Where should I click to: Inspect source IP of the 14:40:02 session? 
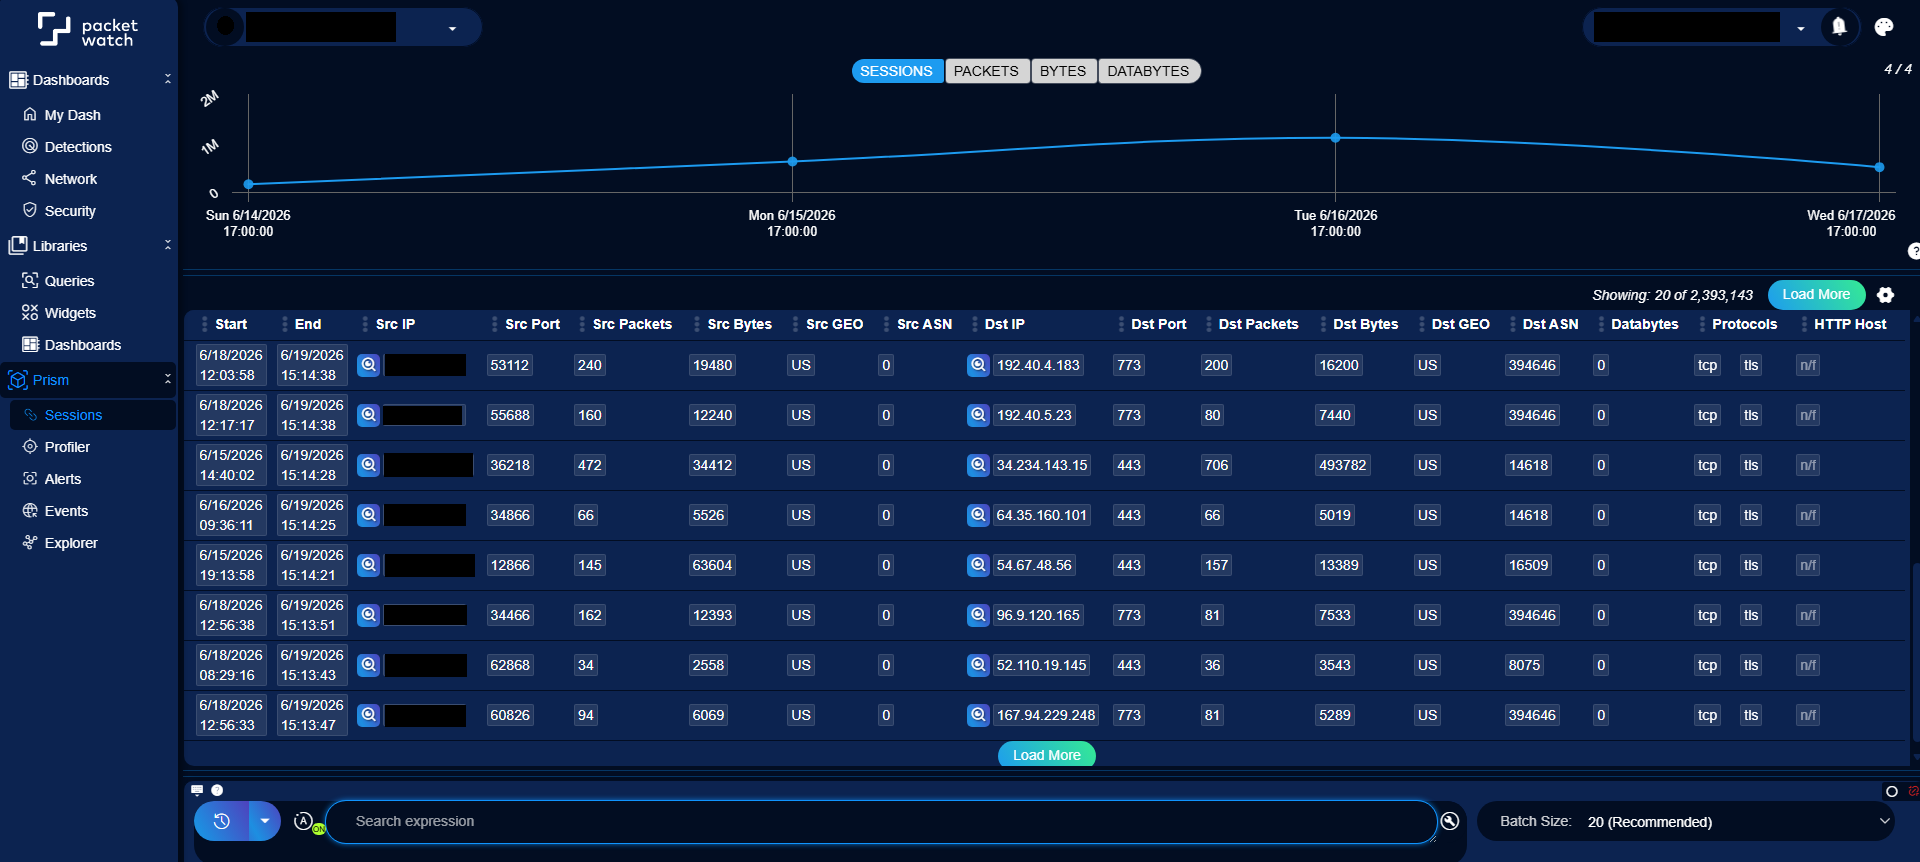click(369, 465)
